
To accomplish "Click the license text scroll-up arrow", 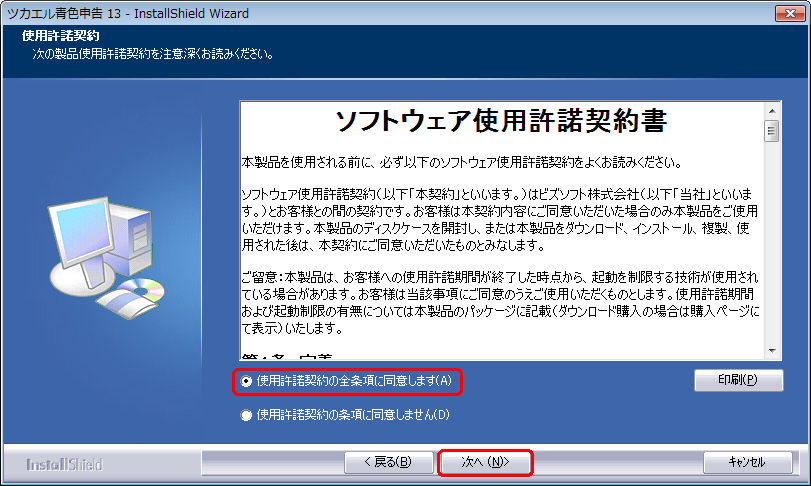I will click(772, 111).
